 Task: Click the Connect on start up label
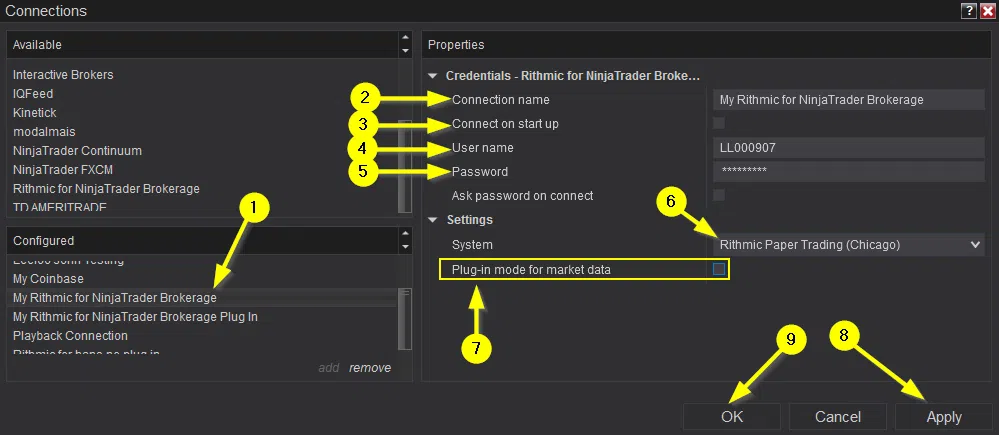click(505, 124)
